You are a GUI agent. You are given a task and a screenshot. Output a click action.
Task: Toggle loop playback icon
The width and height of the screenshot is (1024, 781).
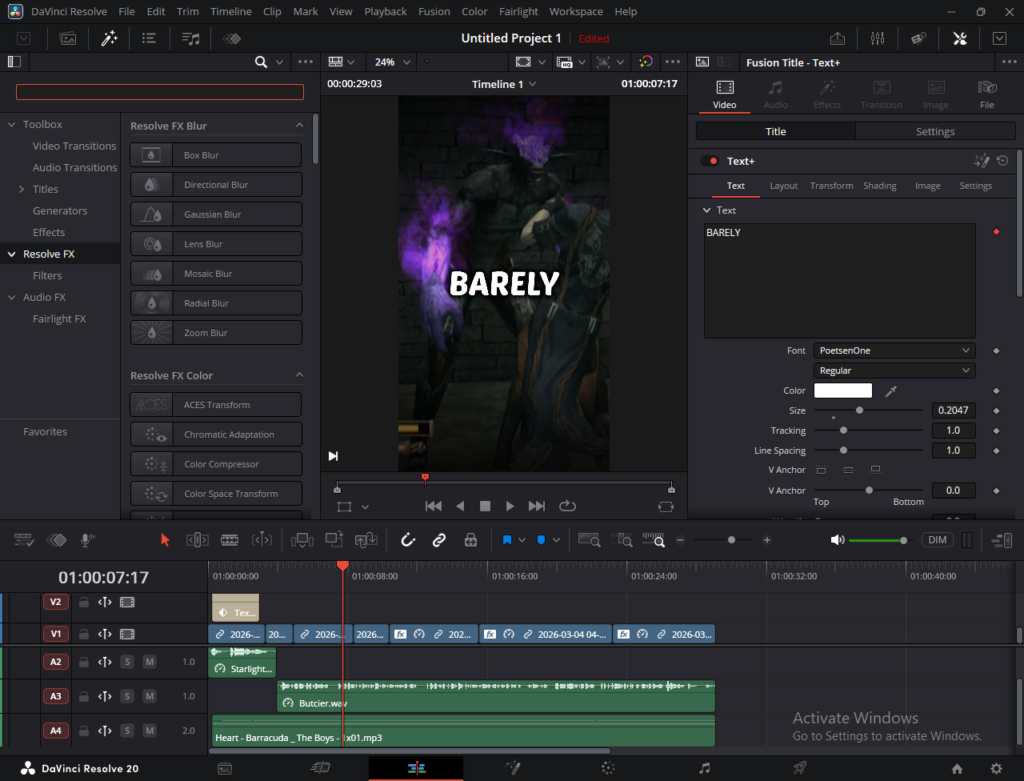click(568, 506)
